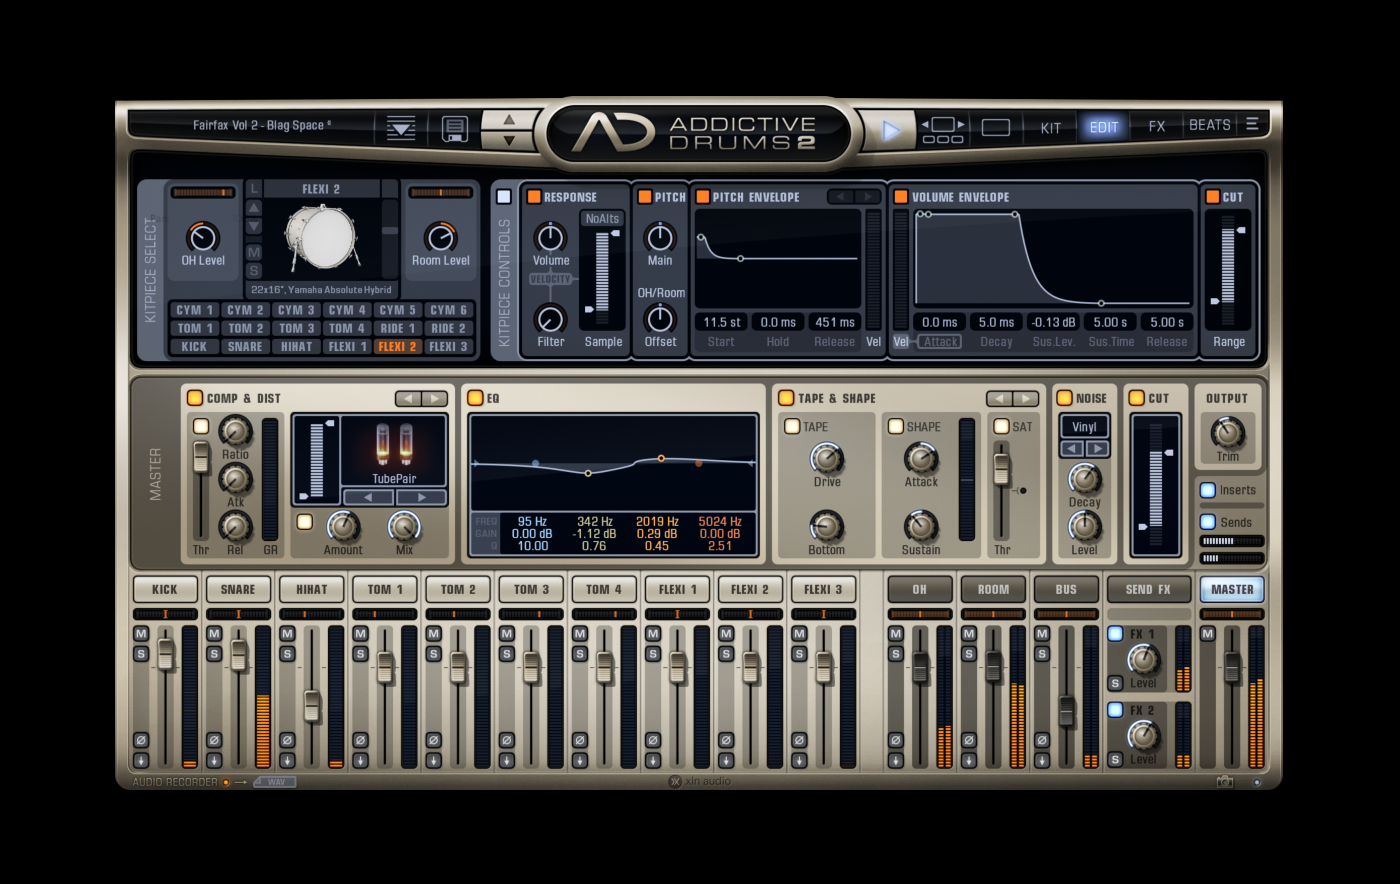
Task: Switch to the KIT tab
Action: click(1051, 127)
